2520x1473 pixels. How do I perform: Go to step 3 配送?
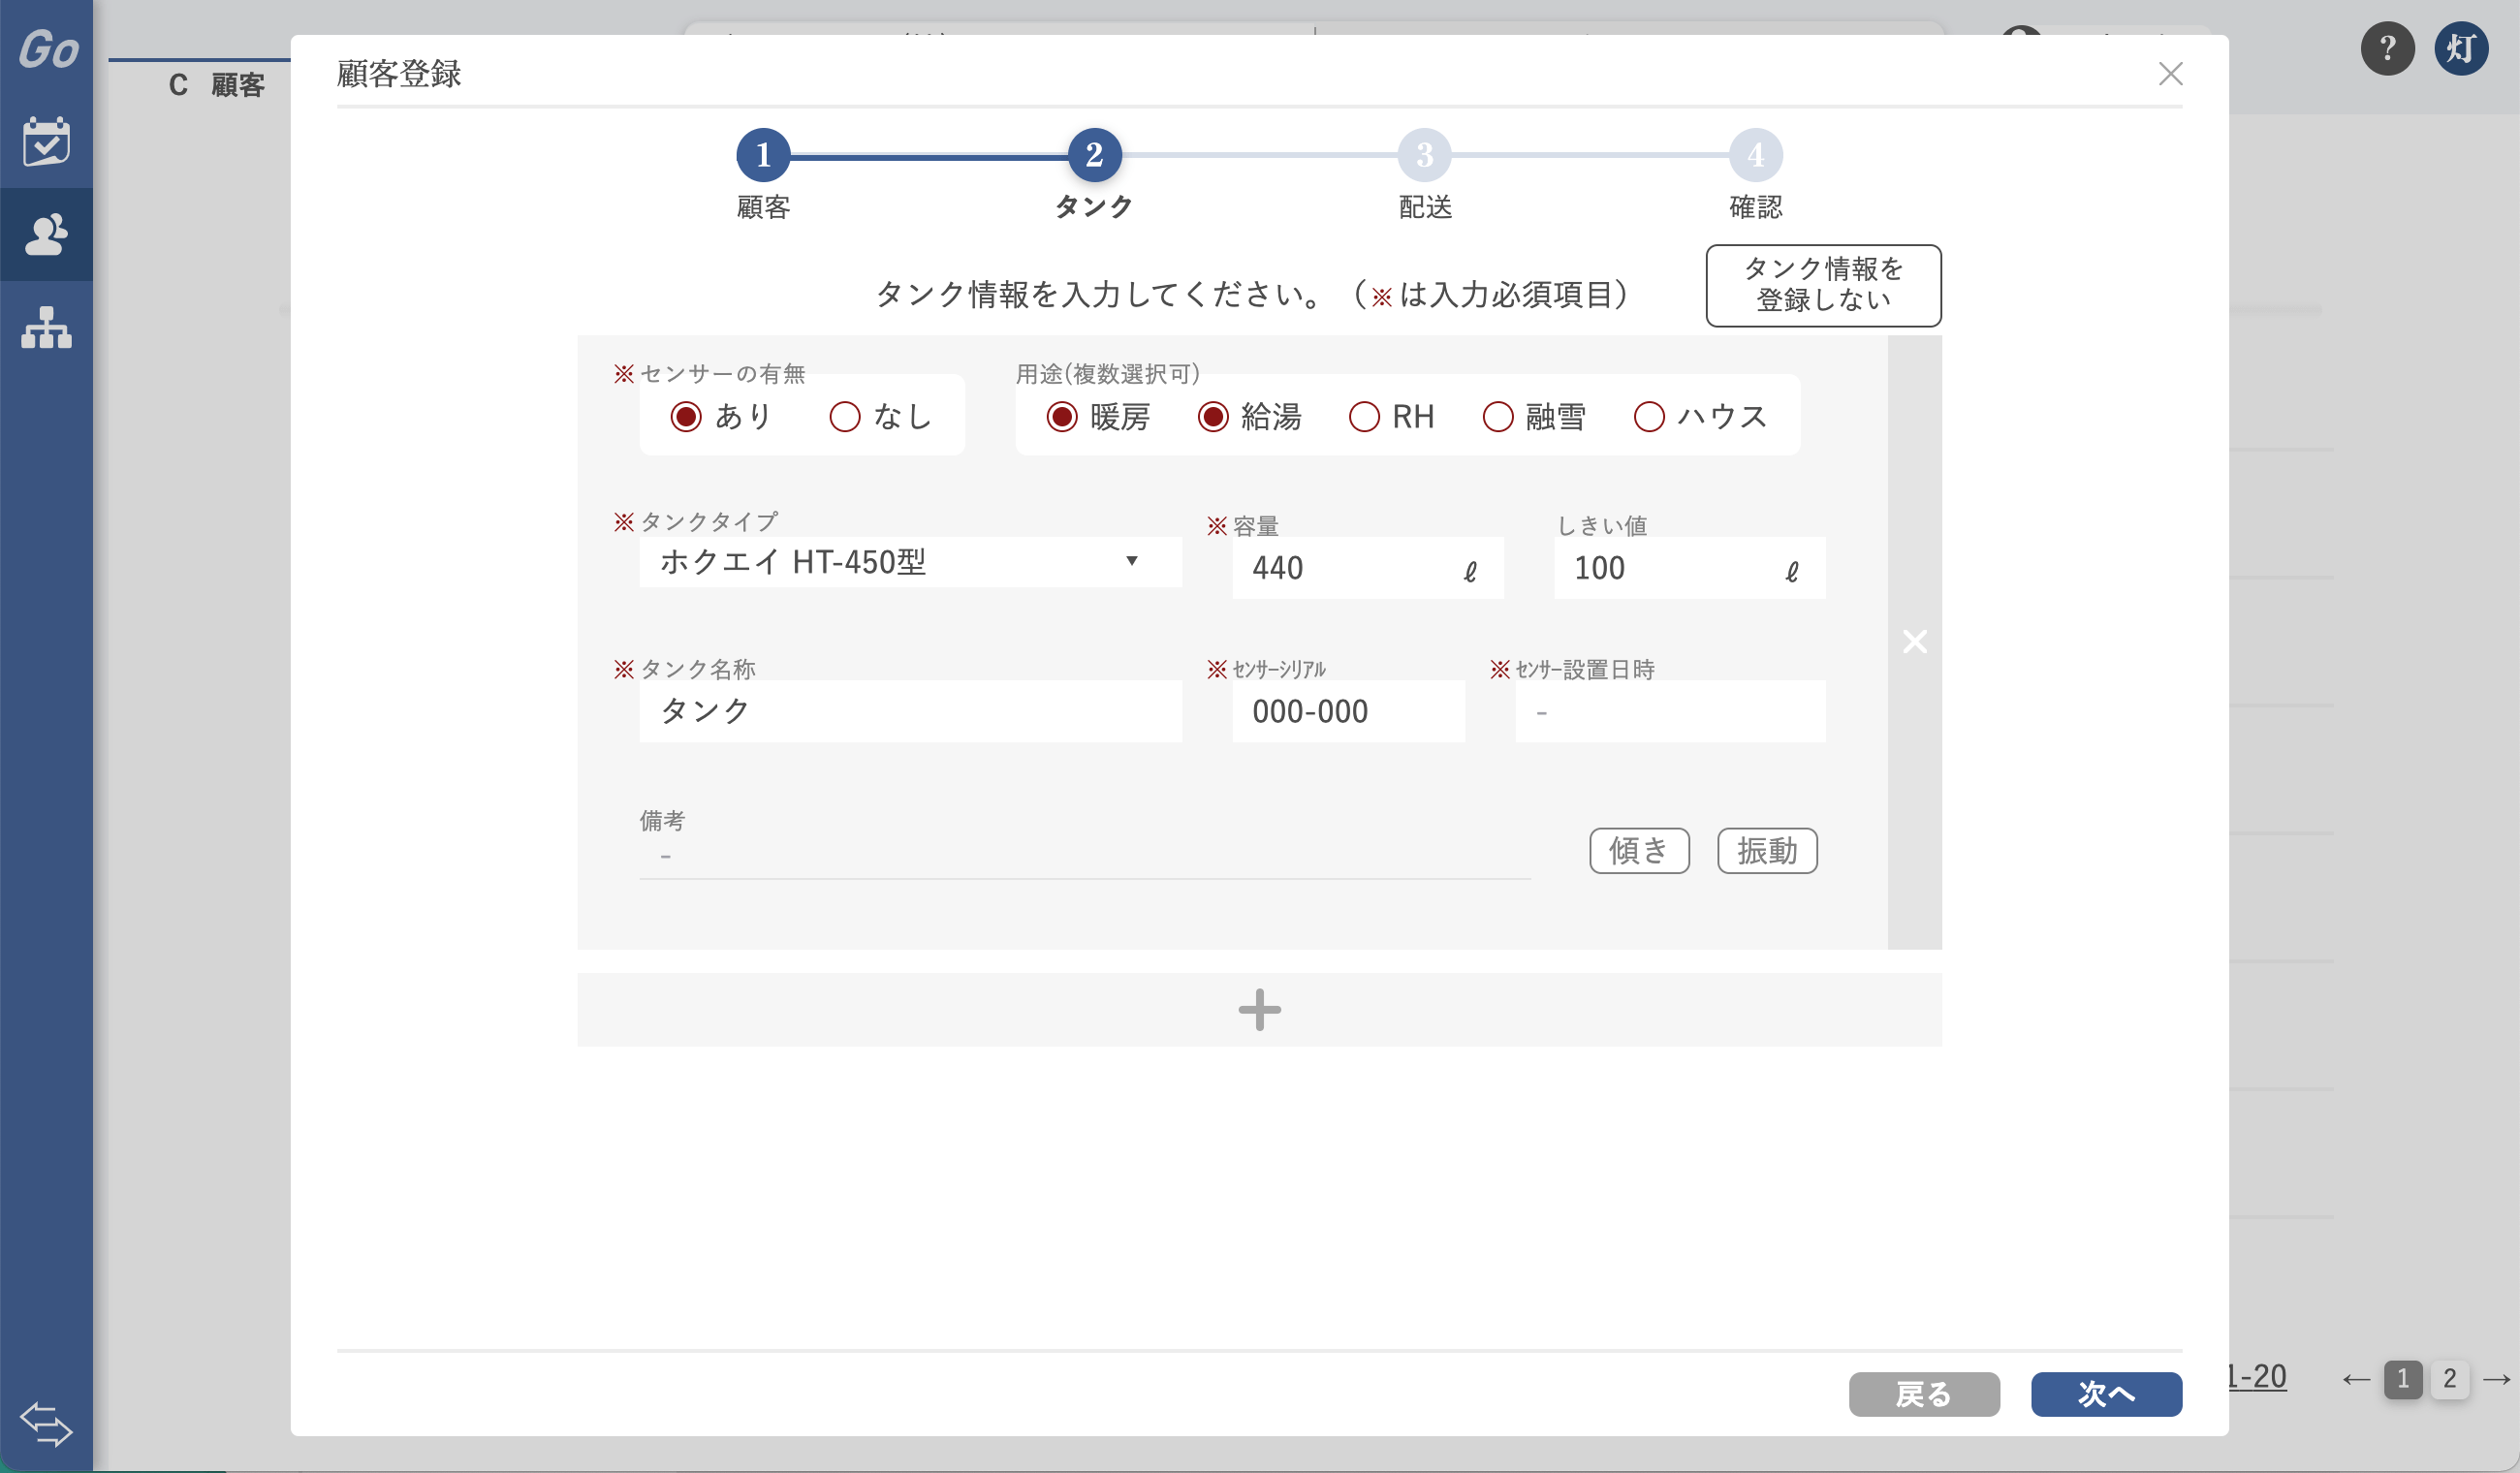(1425, 155)
